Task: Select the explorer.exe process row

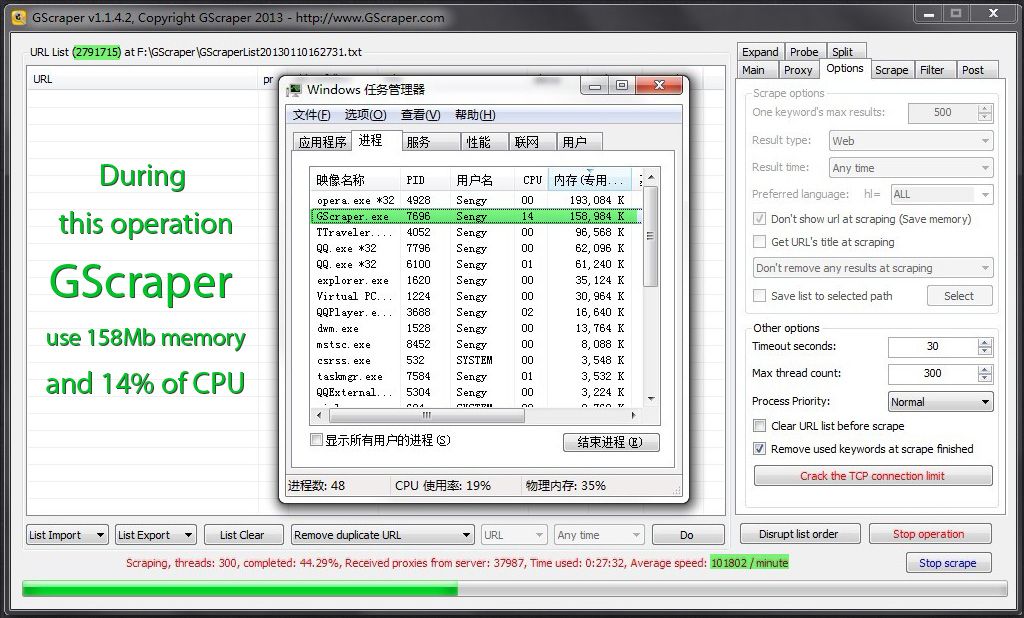Action: (x=476, y=280)
